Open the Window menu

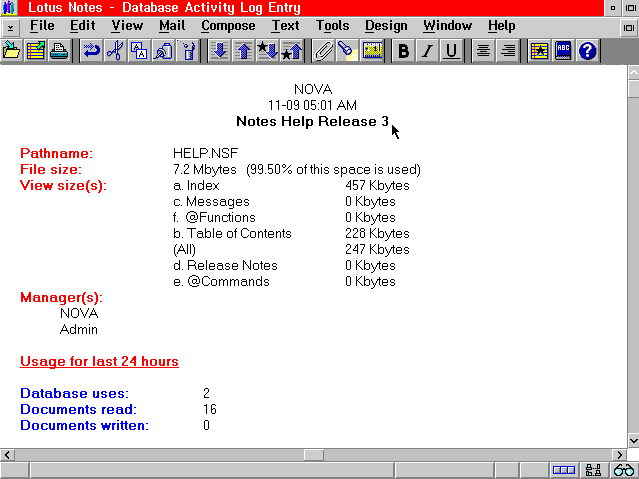(x=447, y=26)
